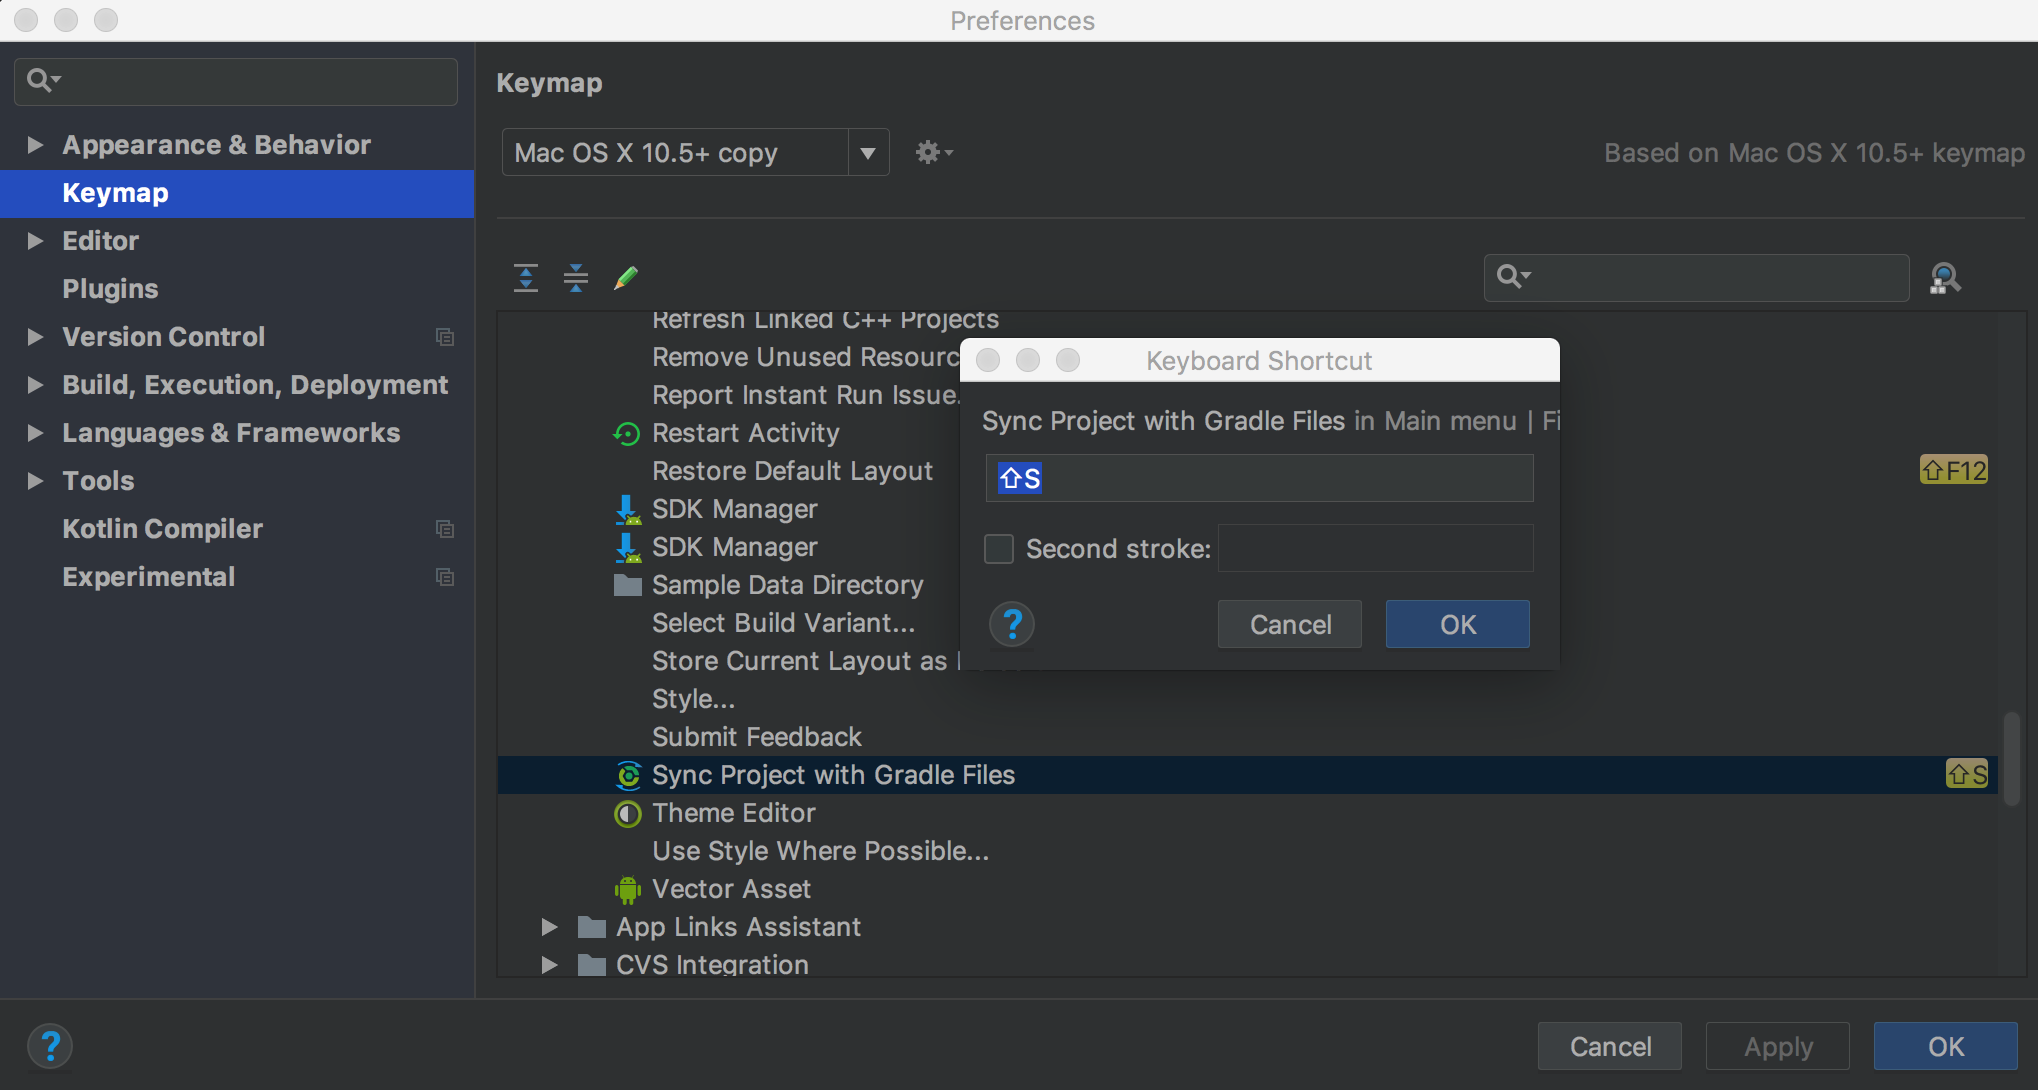Open the keymap gear settings menu
This screenshot has width=2038, height=1090.
click(x=934, y=153)
